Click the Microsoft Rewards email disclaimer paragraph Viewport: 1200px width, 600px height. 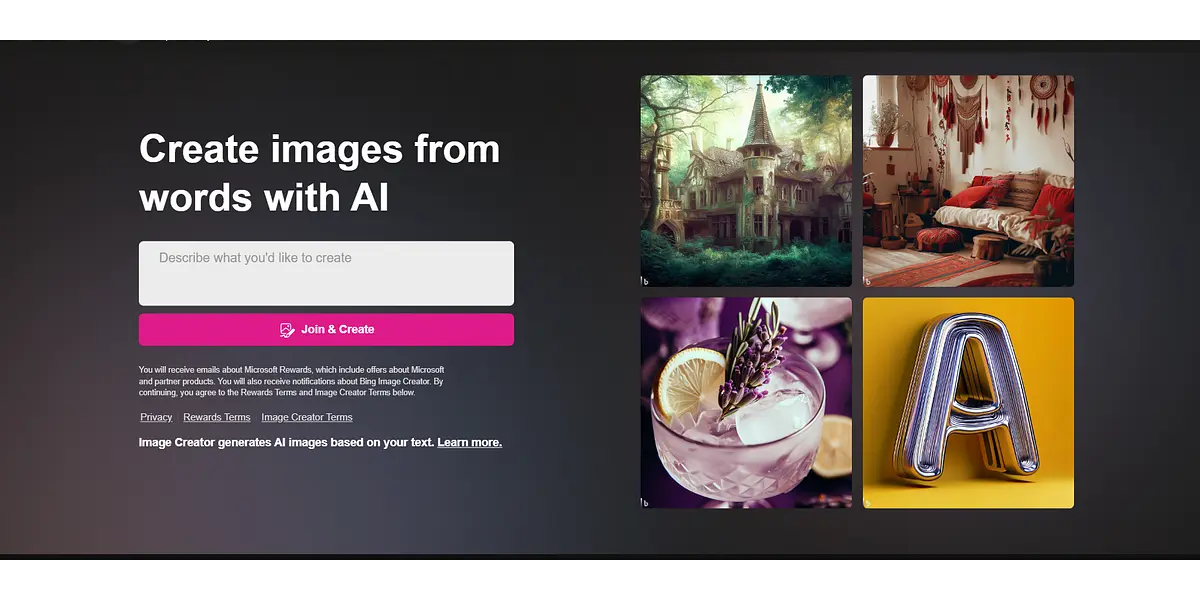coord(291,381)
